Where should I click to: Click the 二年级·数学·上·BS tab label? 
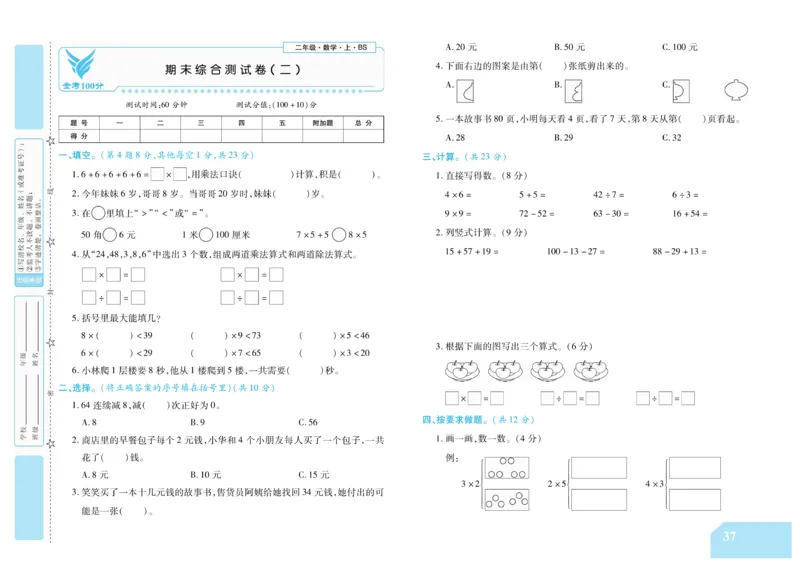coord(332,46)
